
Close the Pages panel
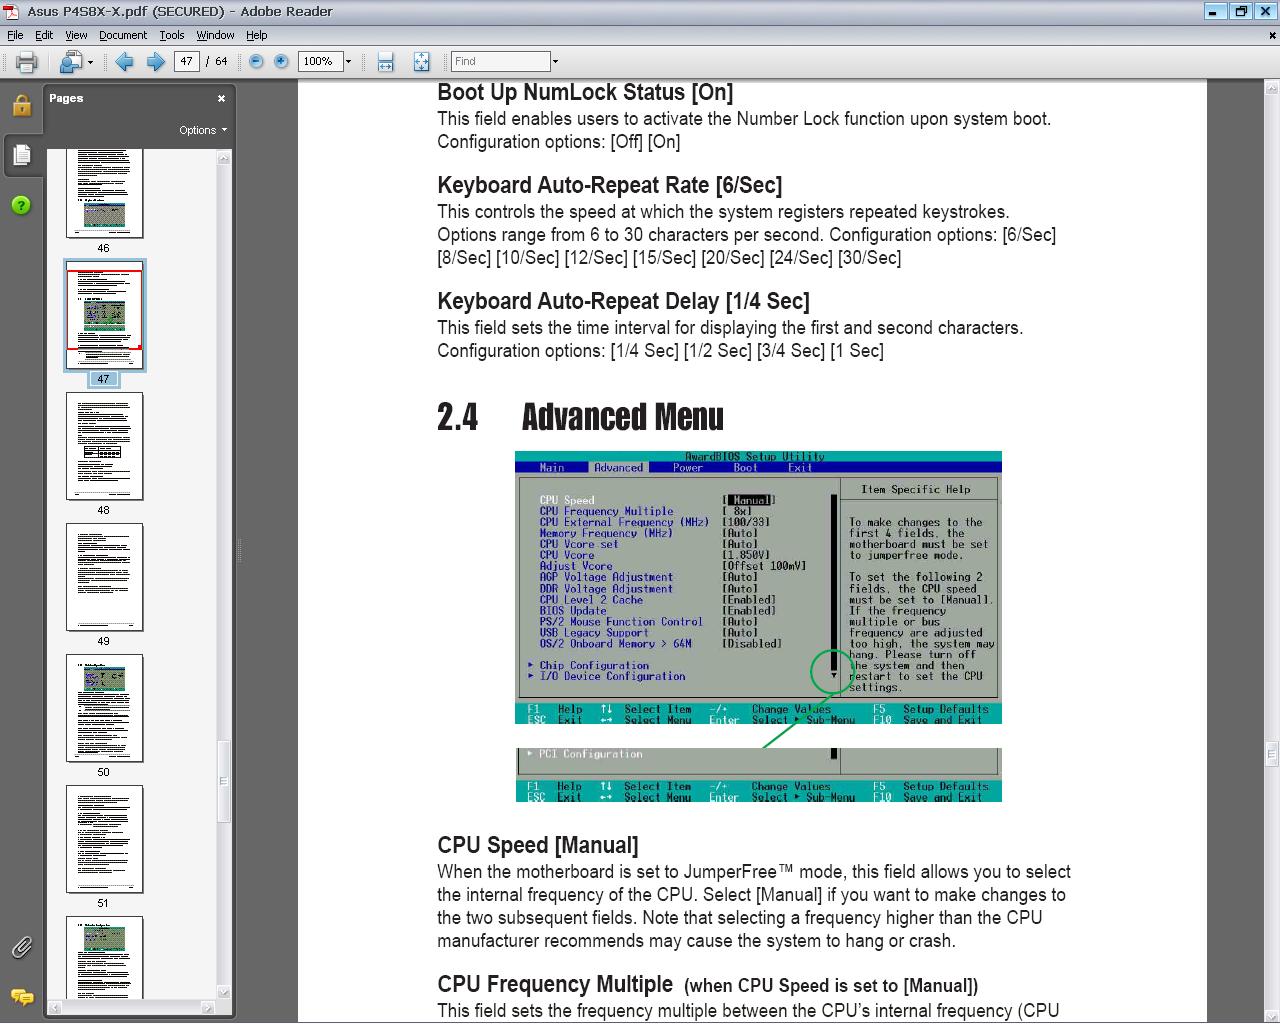(x=221, y=98)
